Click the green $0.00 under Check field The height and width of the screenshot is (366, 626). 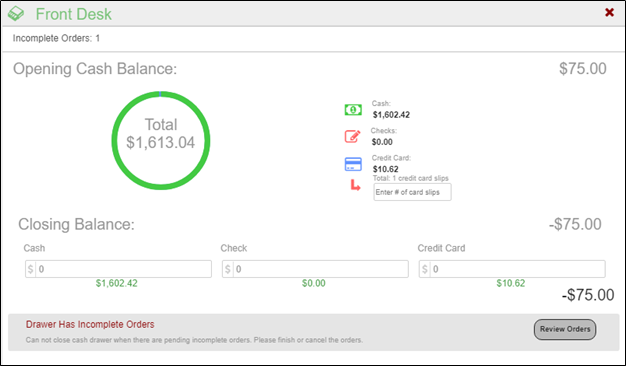pyautogui.click(x=313, y=283)
